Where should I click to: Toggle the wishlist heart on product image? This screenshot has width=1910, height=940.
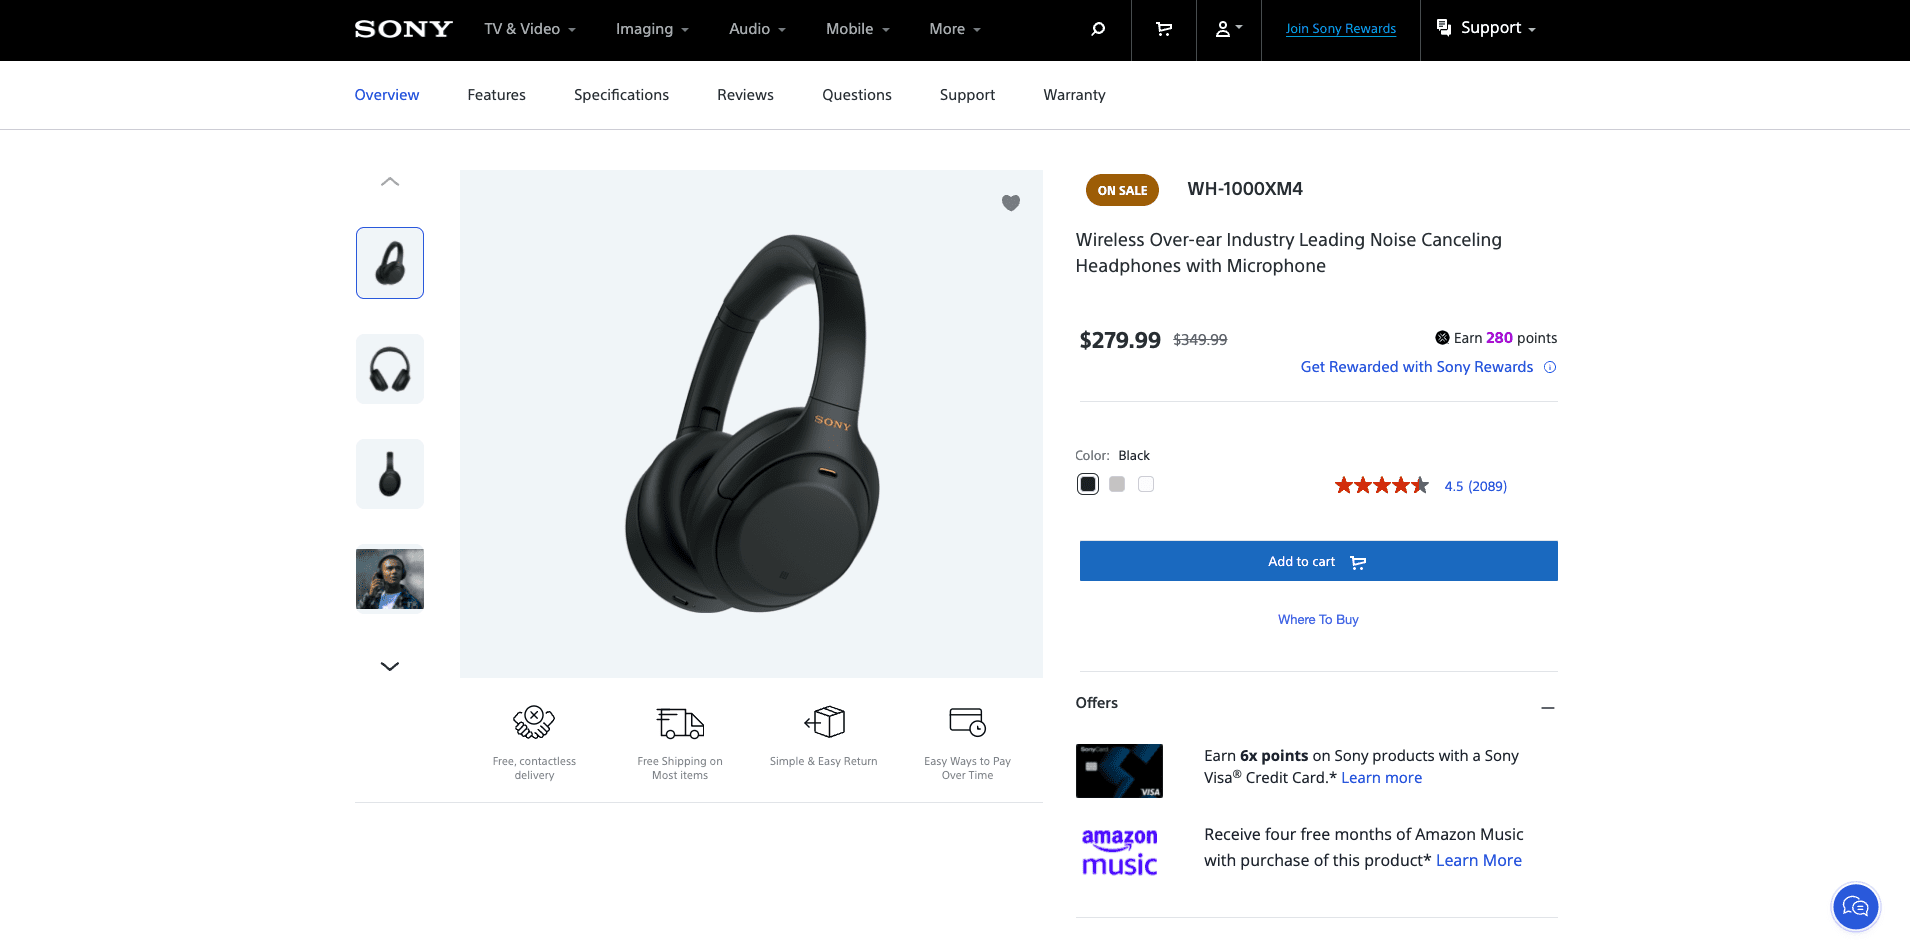click(x=1011, y=203)
